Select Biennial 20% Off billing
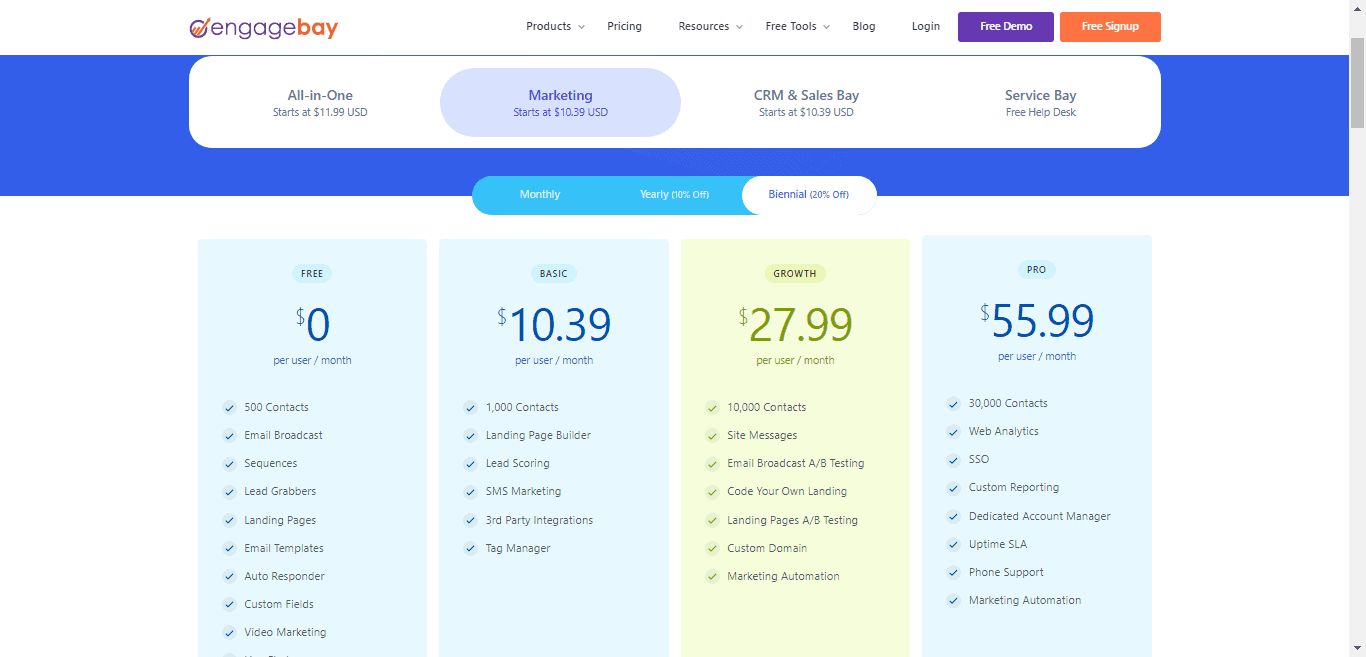The width and height of the screenshot is (1366, 657). tap(809, 195)
